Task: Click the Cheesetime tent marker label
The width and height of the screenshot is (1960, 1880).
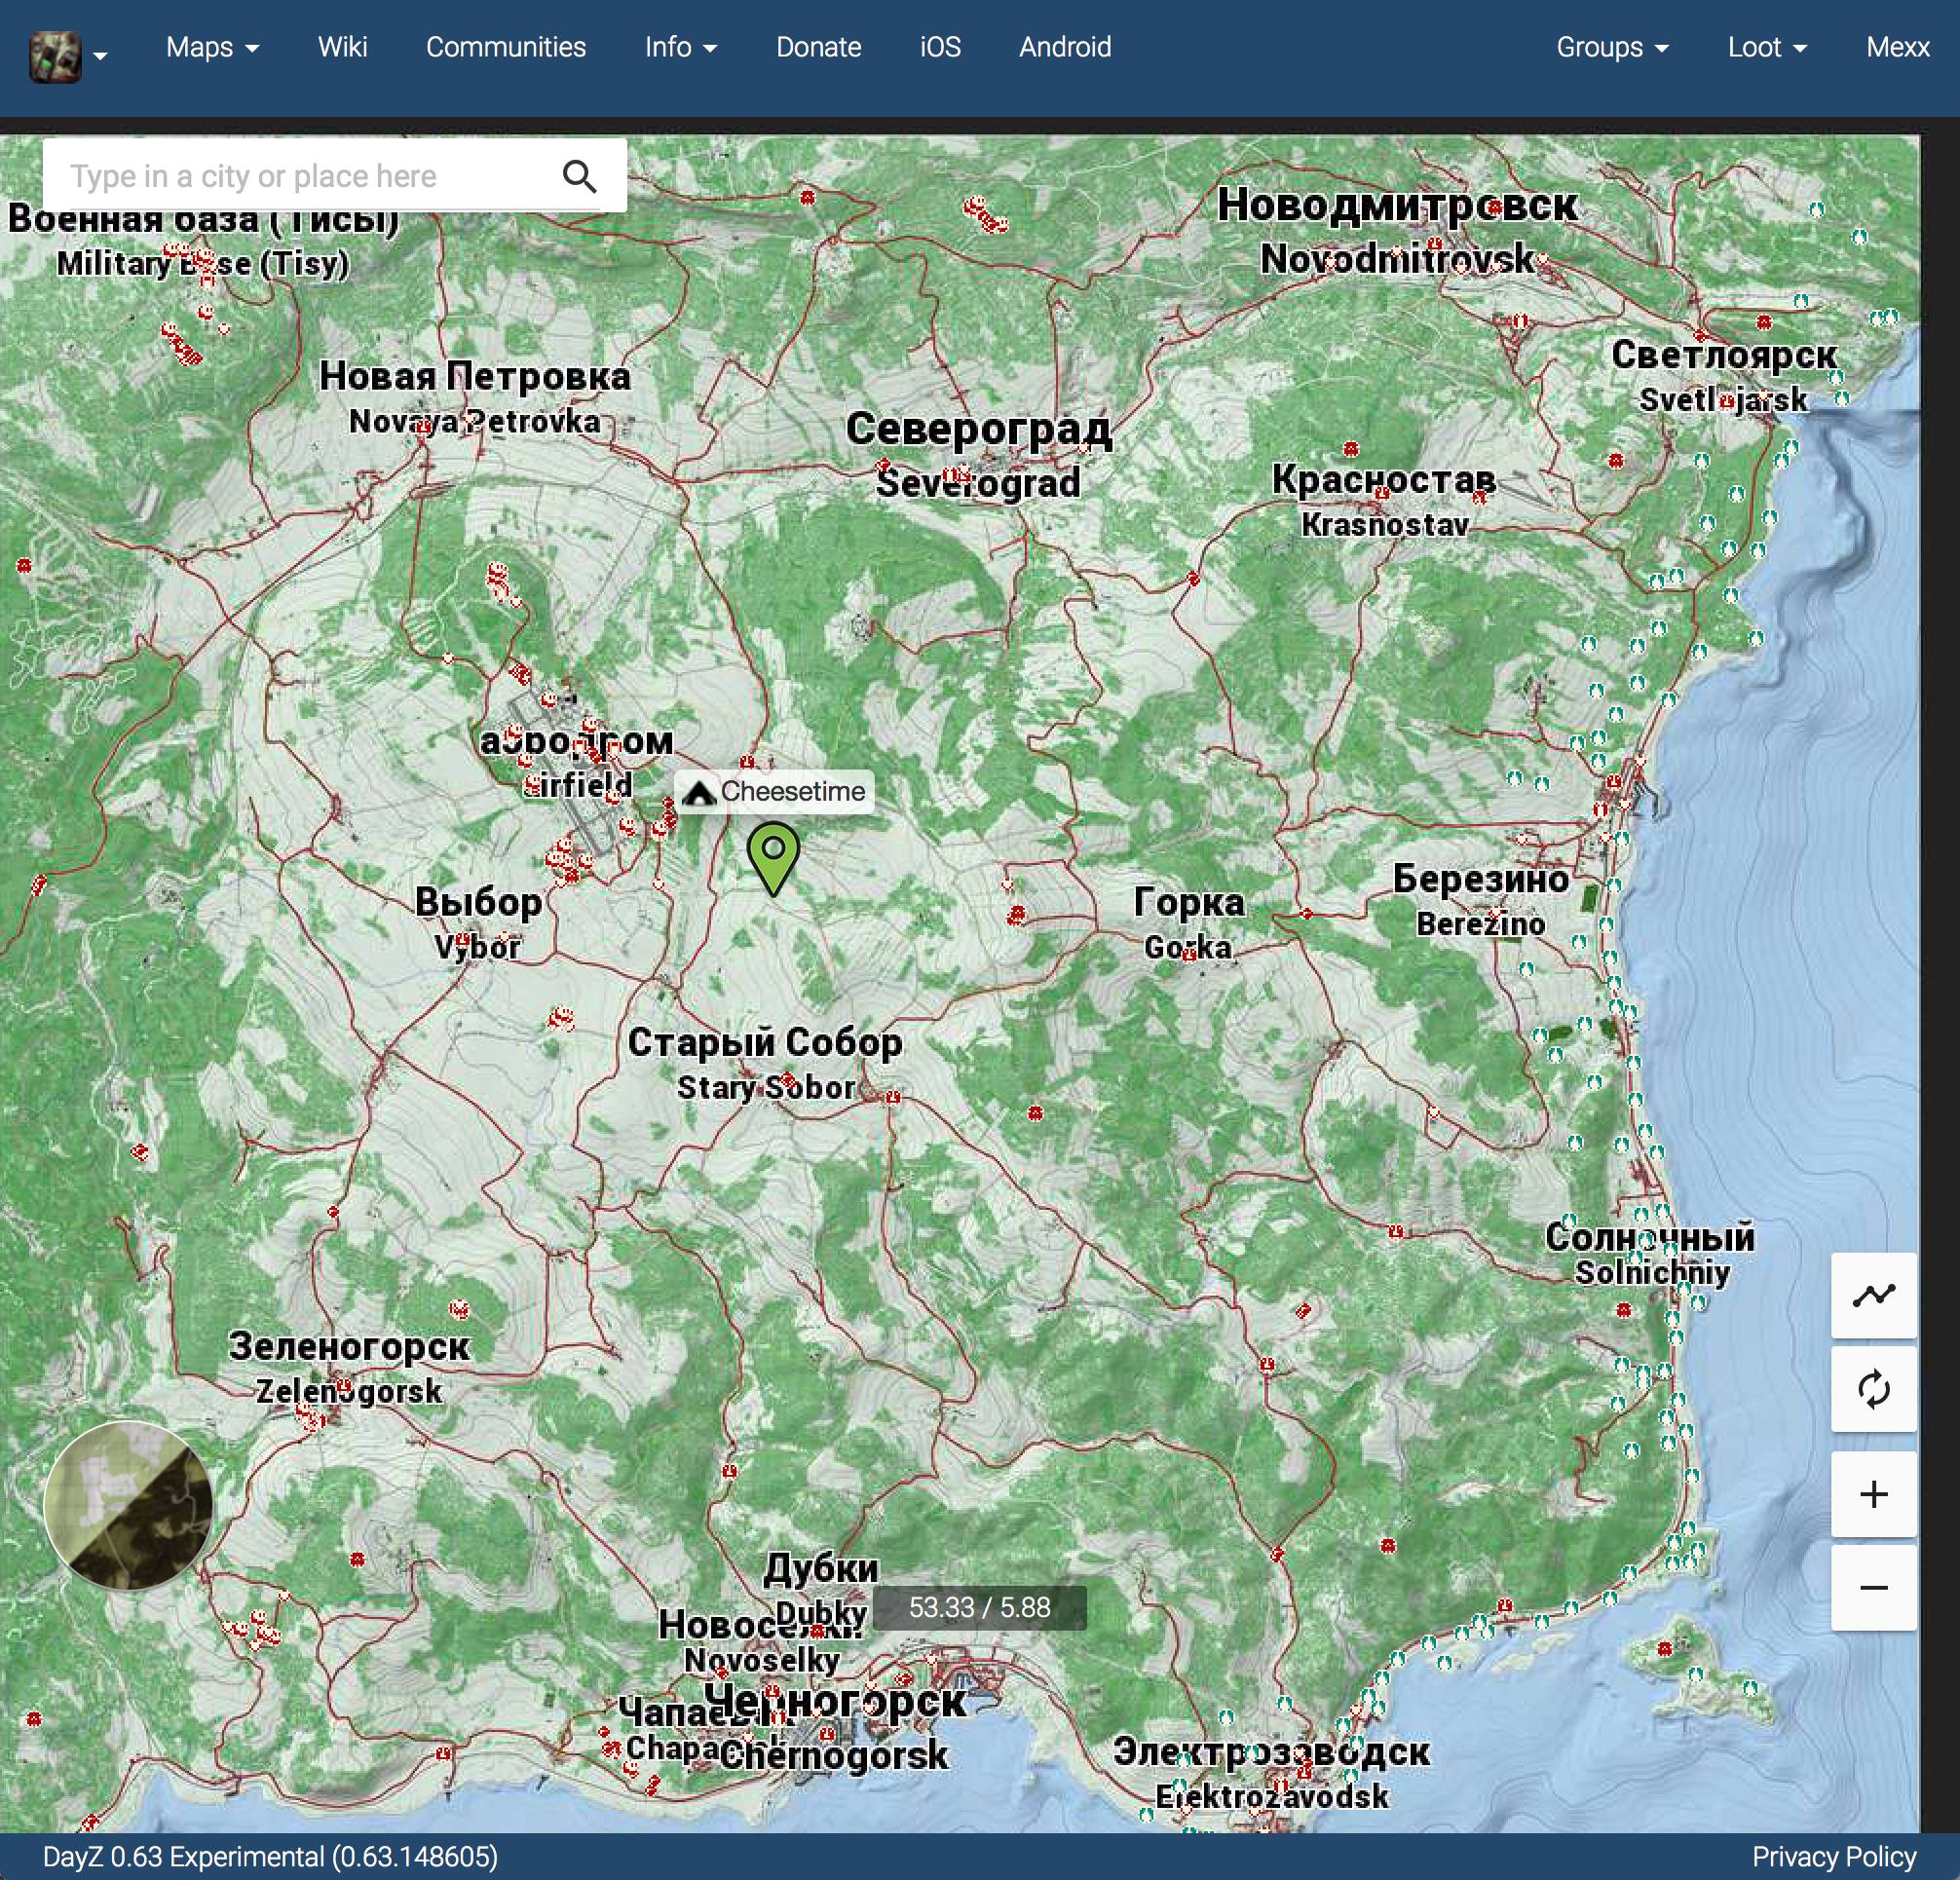Action: pos(774,792)
